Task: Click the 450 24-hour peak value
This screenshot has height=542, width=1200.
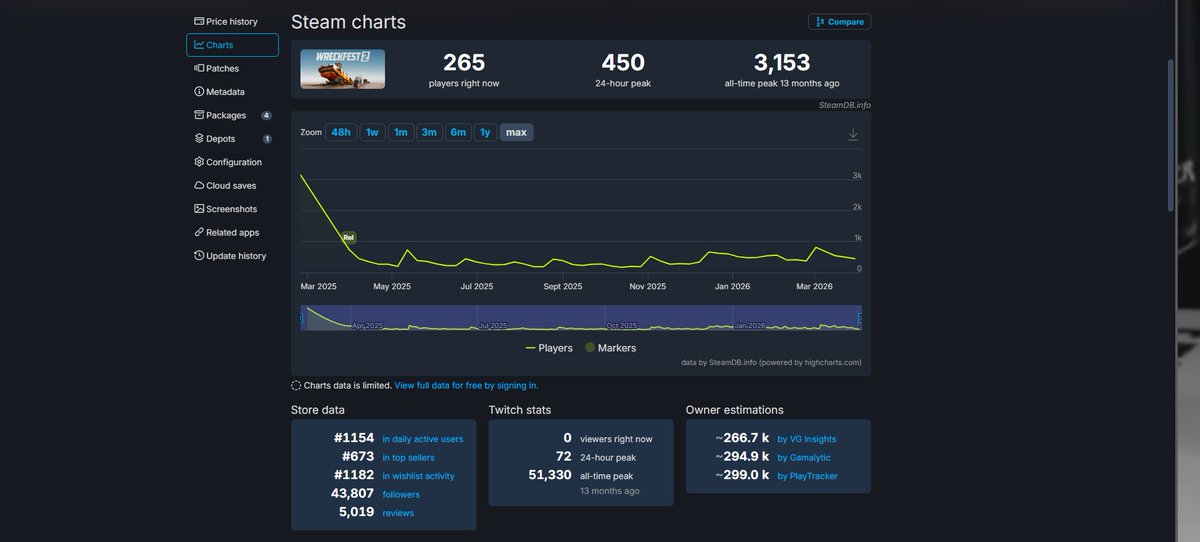Action: click(623, 63)
